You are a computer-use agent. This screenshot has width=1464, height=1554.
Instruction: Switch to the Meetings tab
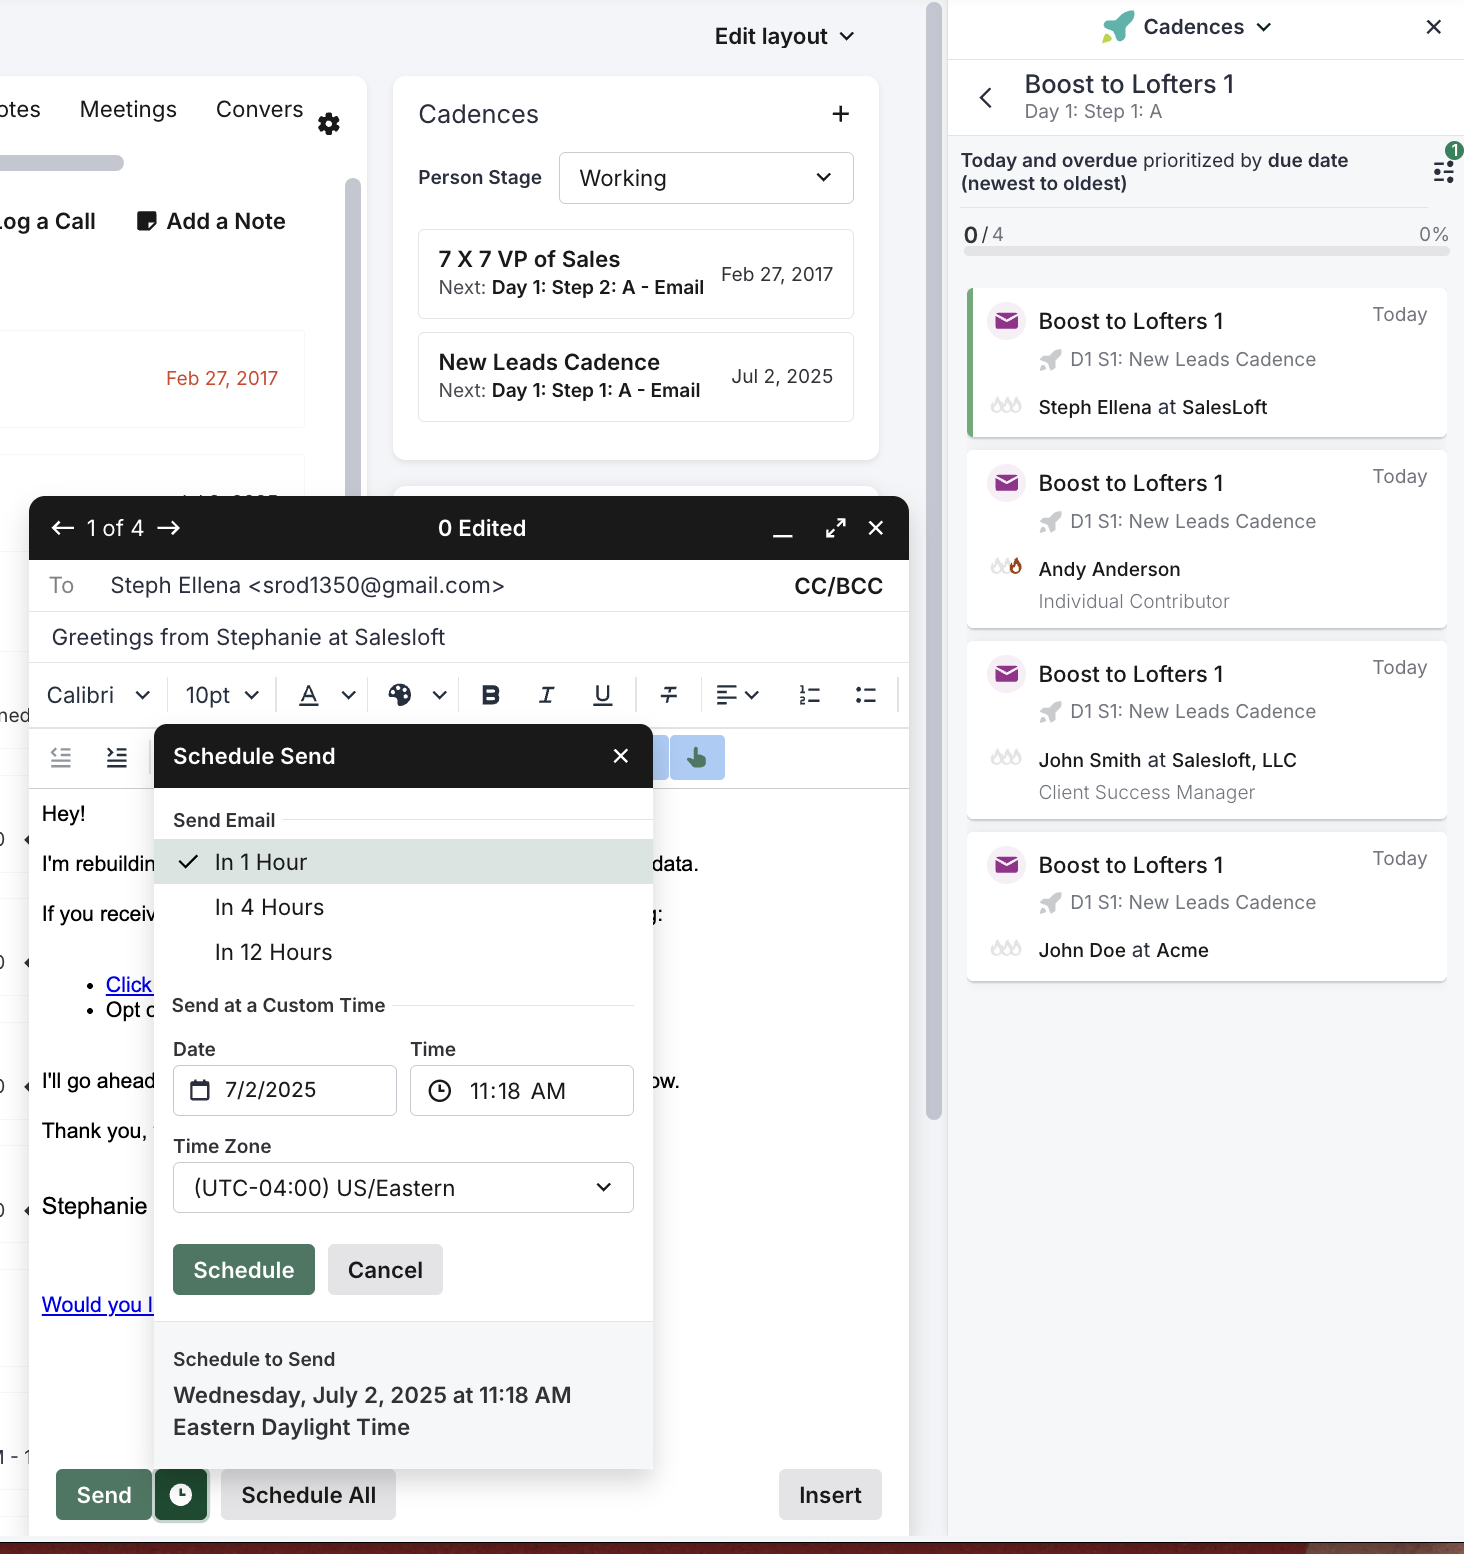[128, 109]
